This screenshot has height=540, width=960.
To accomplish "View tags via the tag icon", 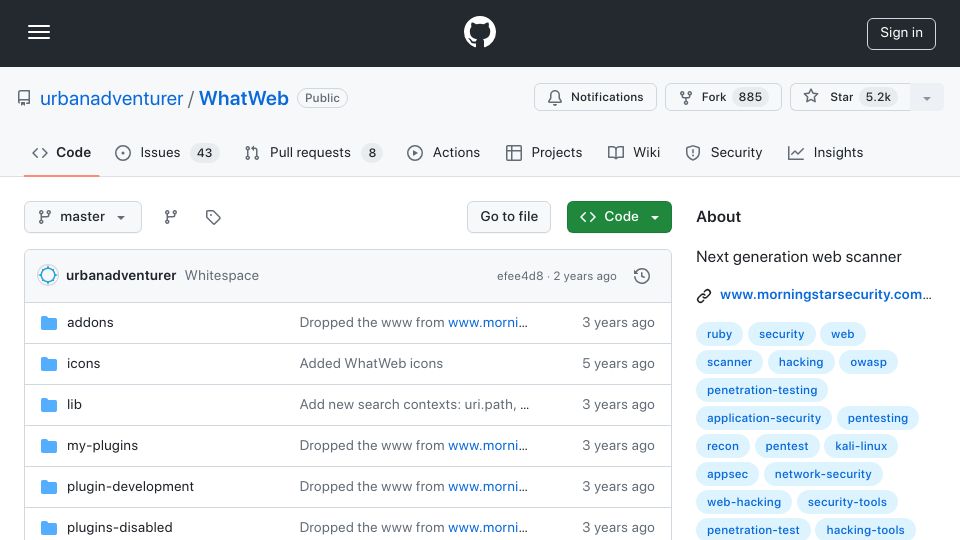I will [213, 217].
